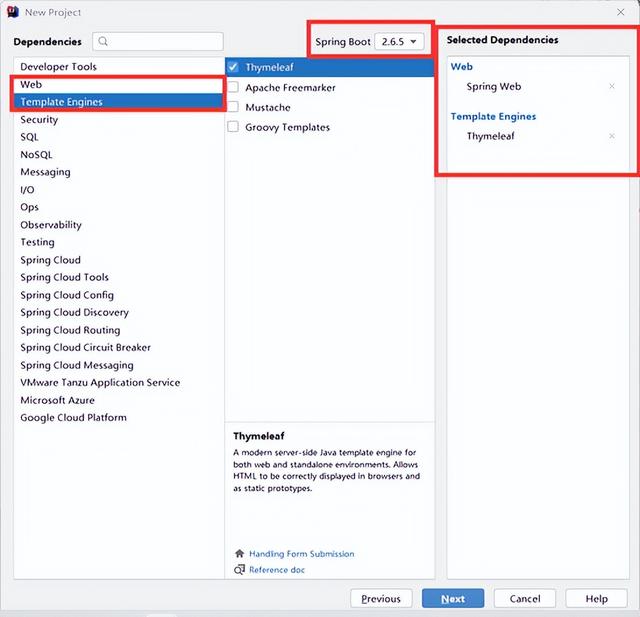This screenshot has height=617, width=640.
Task: Focus the Dependencies search field
Action: (x=158, y=41)
